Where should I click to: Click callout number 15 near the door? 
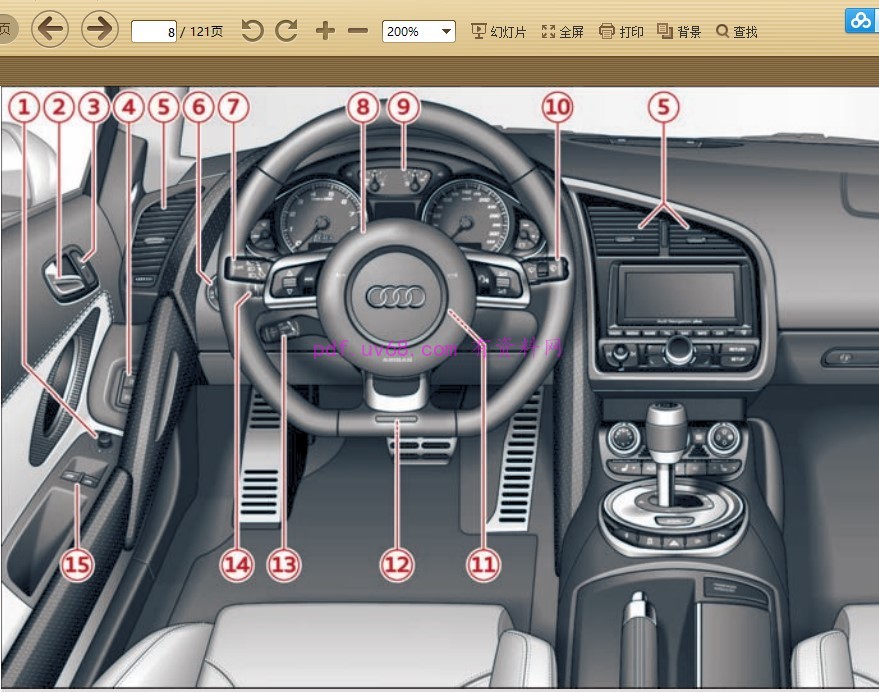[77, 564]
